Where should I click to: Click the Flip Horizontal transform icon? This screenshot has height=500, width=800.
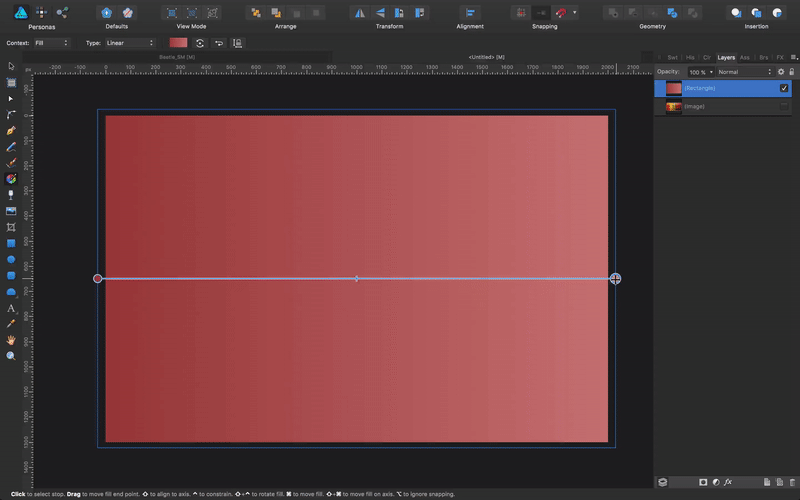[360, 13]
